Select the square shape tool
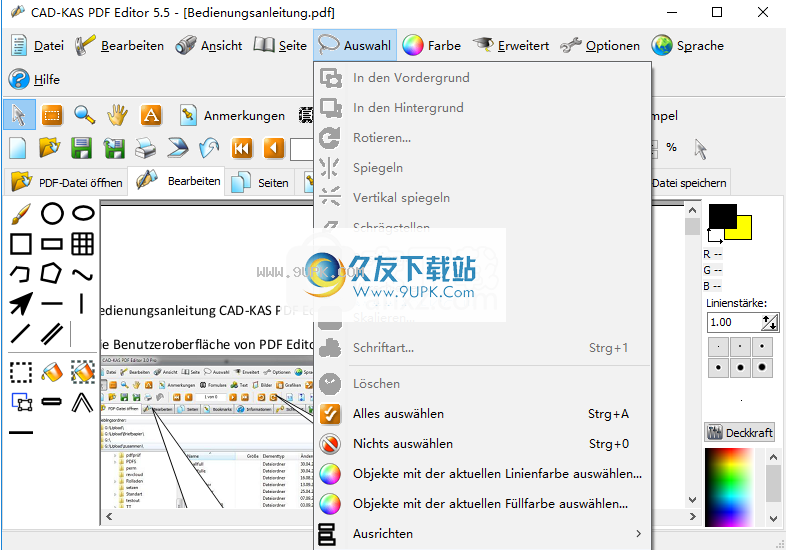 21,244
